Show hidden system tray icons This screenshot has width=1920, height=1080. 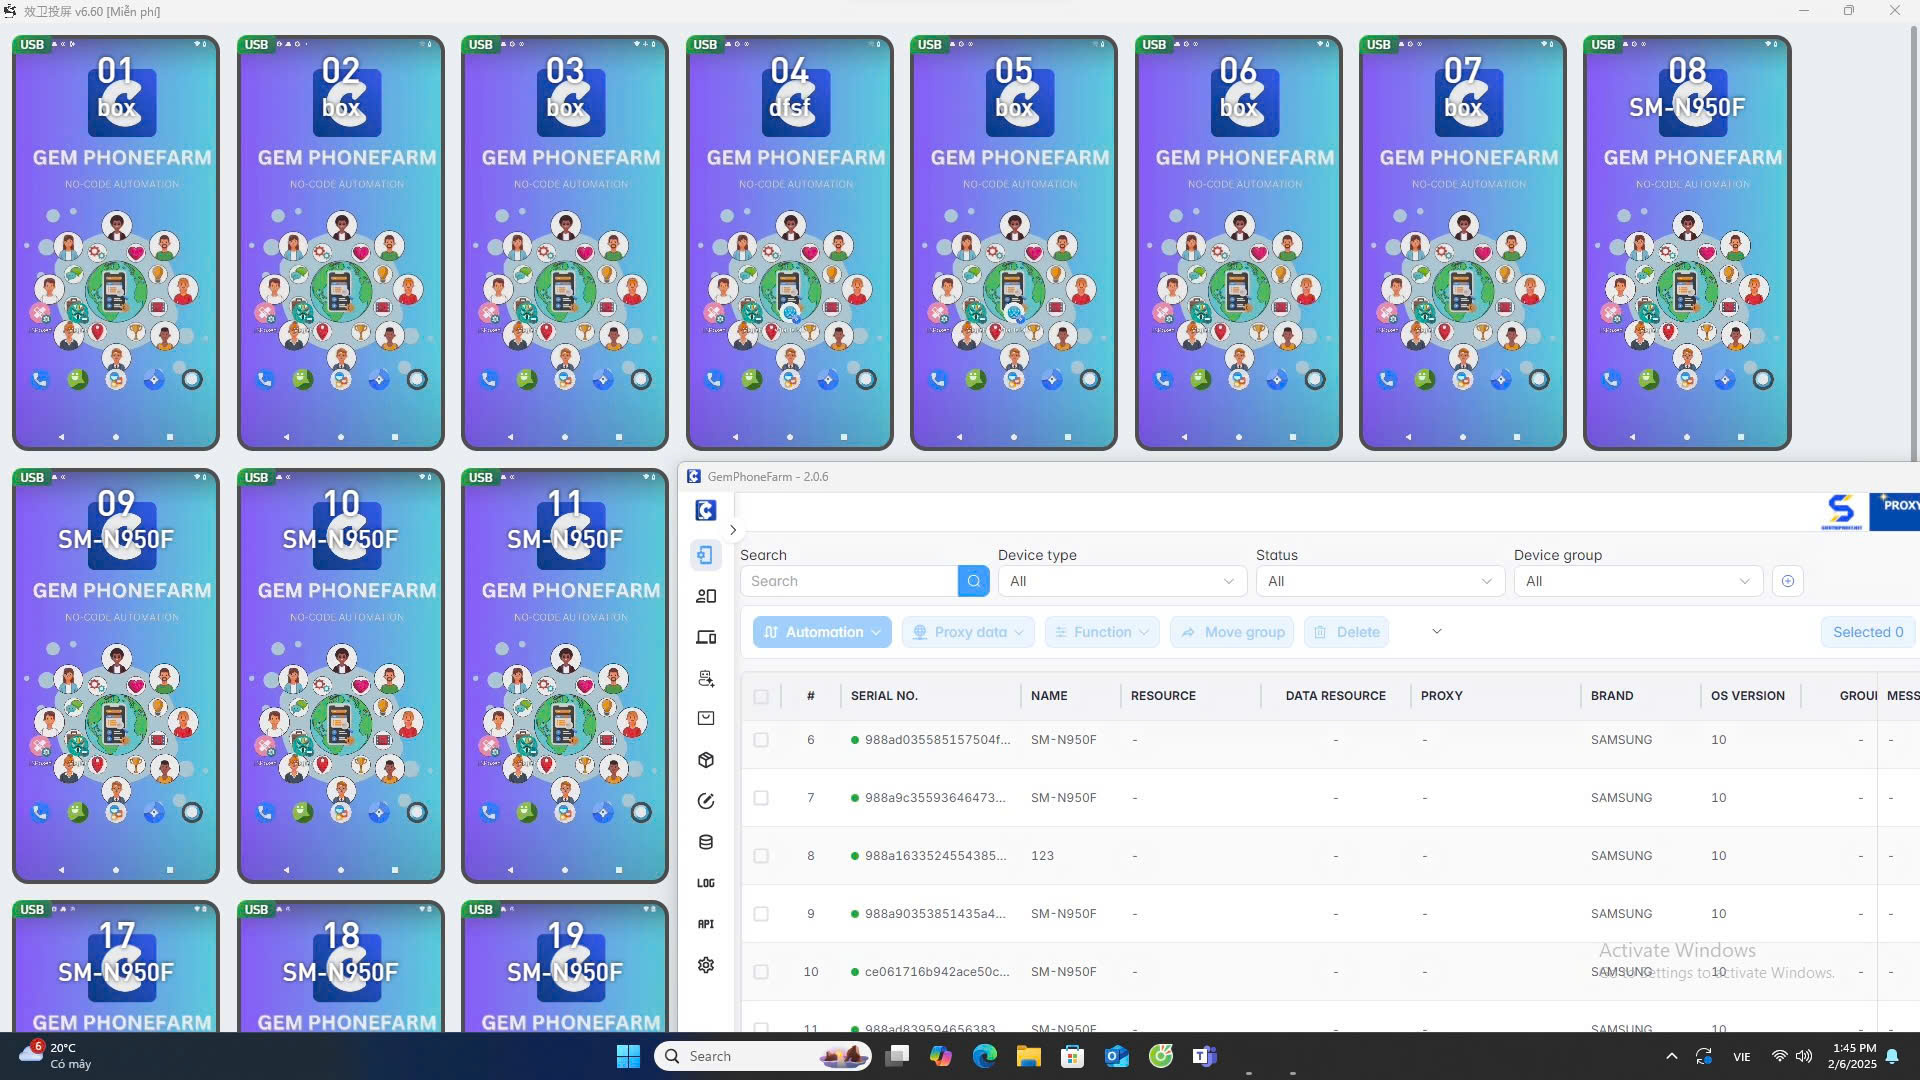(1671, 1056)
